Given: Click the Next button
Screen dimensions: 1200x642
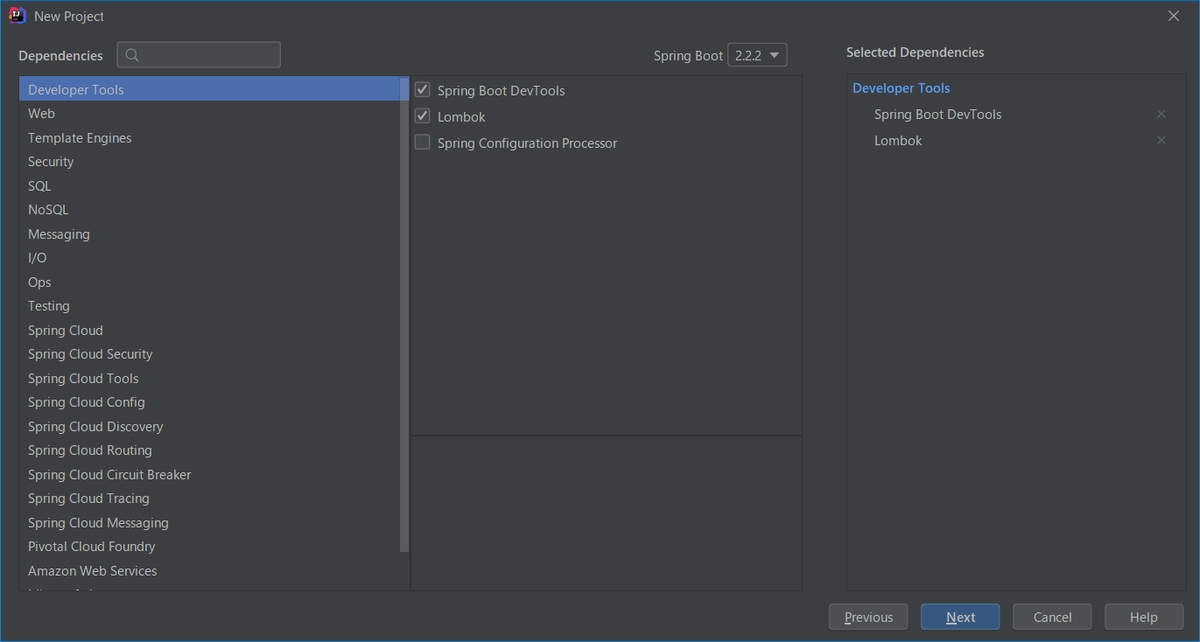Looking at the screenshot, I should click(960, 617).
